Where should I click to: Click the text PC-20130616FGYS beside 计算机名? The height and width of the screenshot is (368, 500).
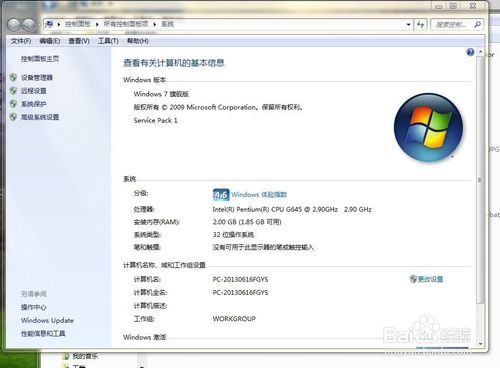click(x=240, y=279)
